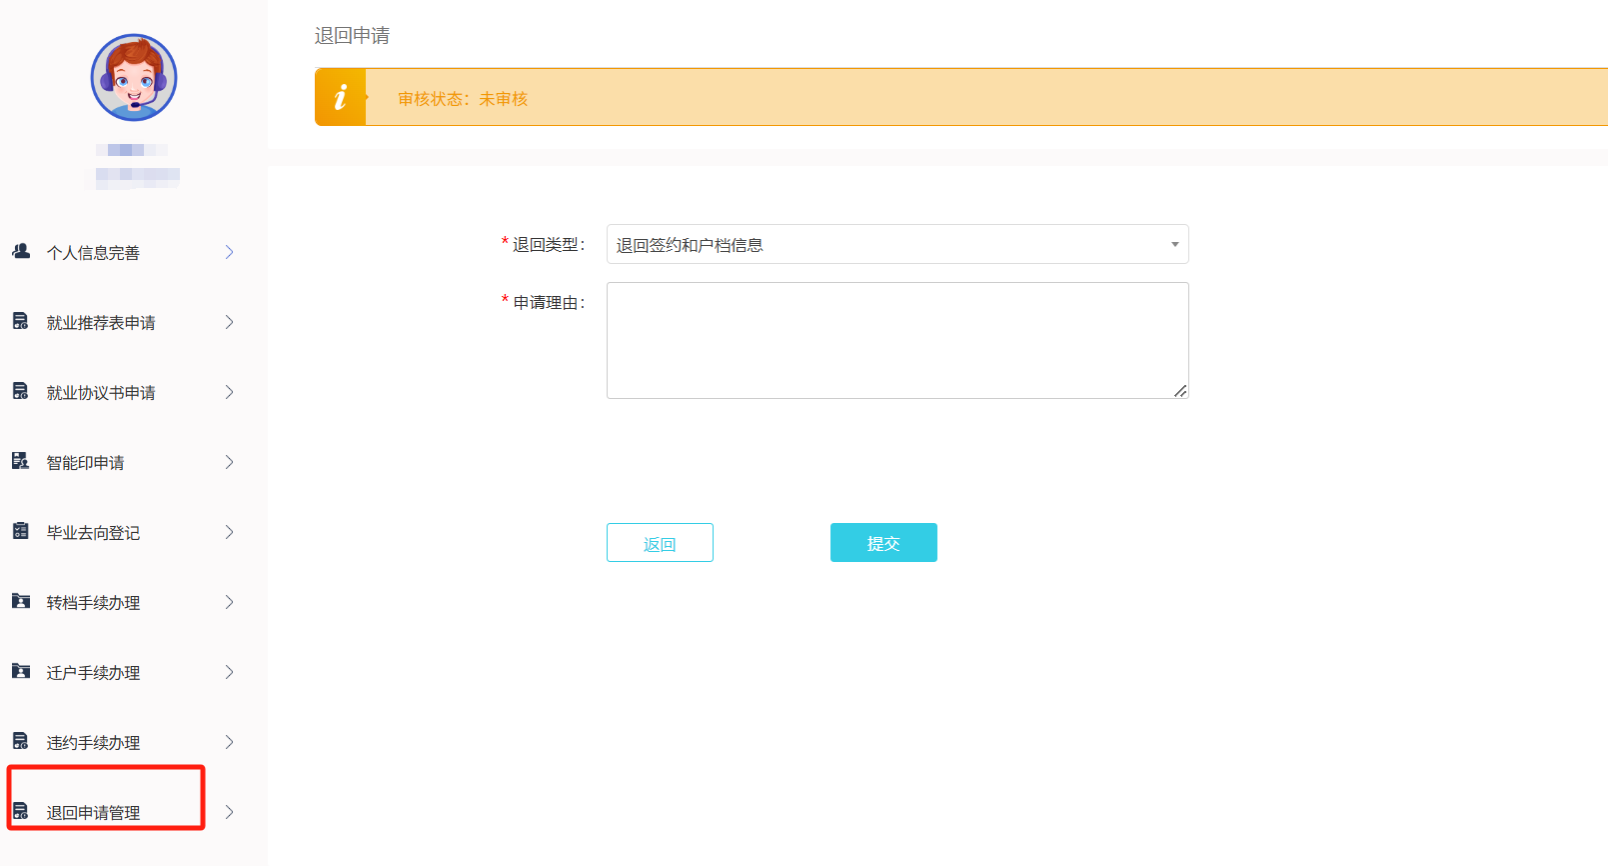Click the 违约手续办理 document icon
Viewport: 1608px width, 866px height.
pyautogui.click(x=20, y=741)
